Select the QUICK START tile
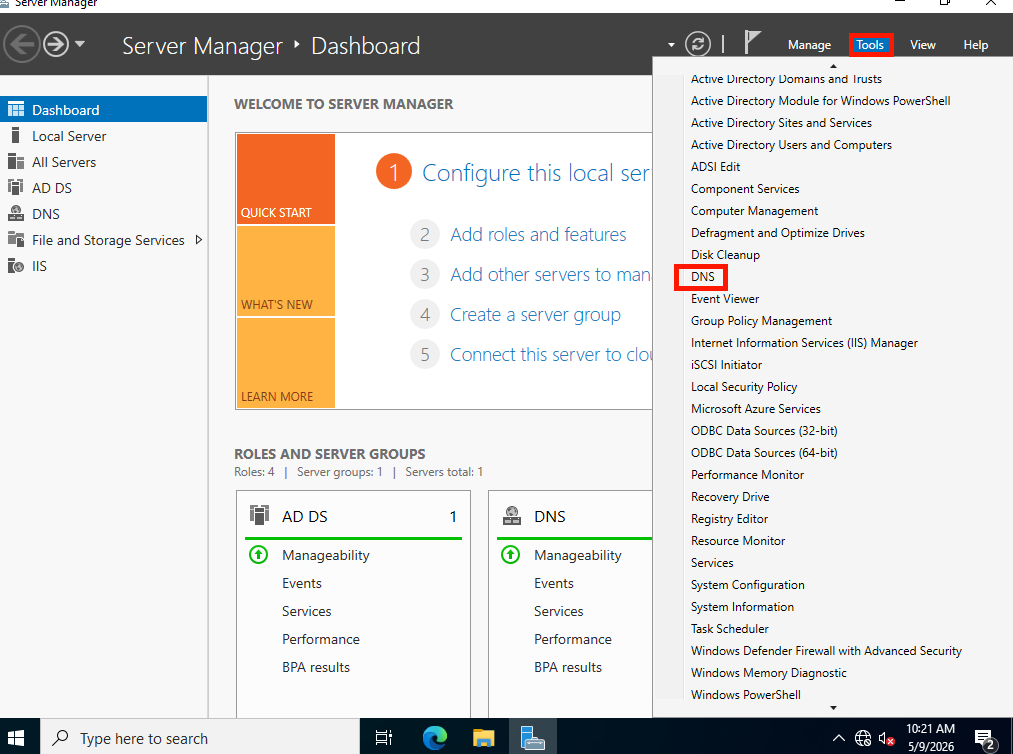This screenshot has height=754, width=1013. point(286,179)
